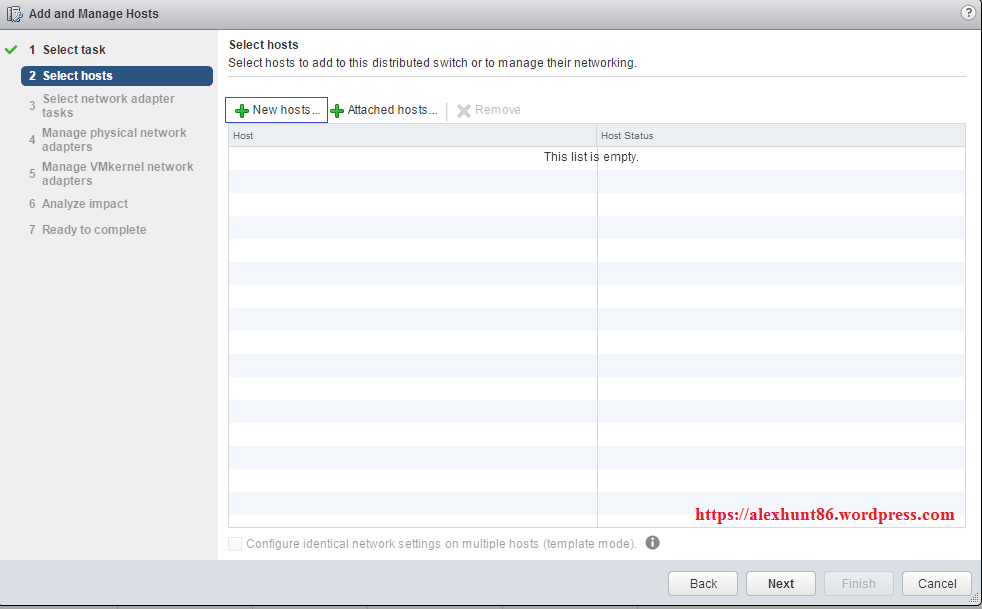The height and width of the screenshot is (609, 982).
Task: Open step 6 Analyze impact
Action: coord(78,204)
